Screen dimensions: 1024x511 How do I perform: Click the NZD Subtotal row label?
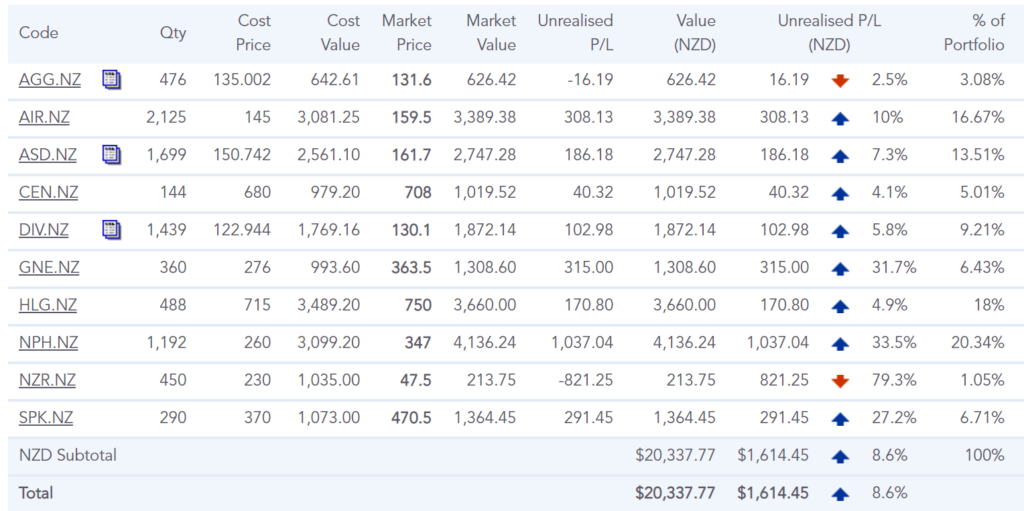coord(68,455)
